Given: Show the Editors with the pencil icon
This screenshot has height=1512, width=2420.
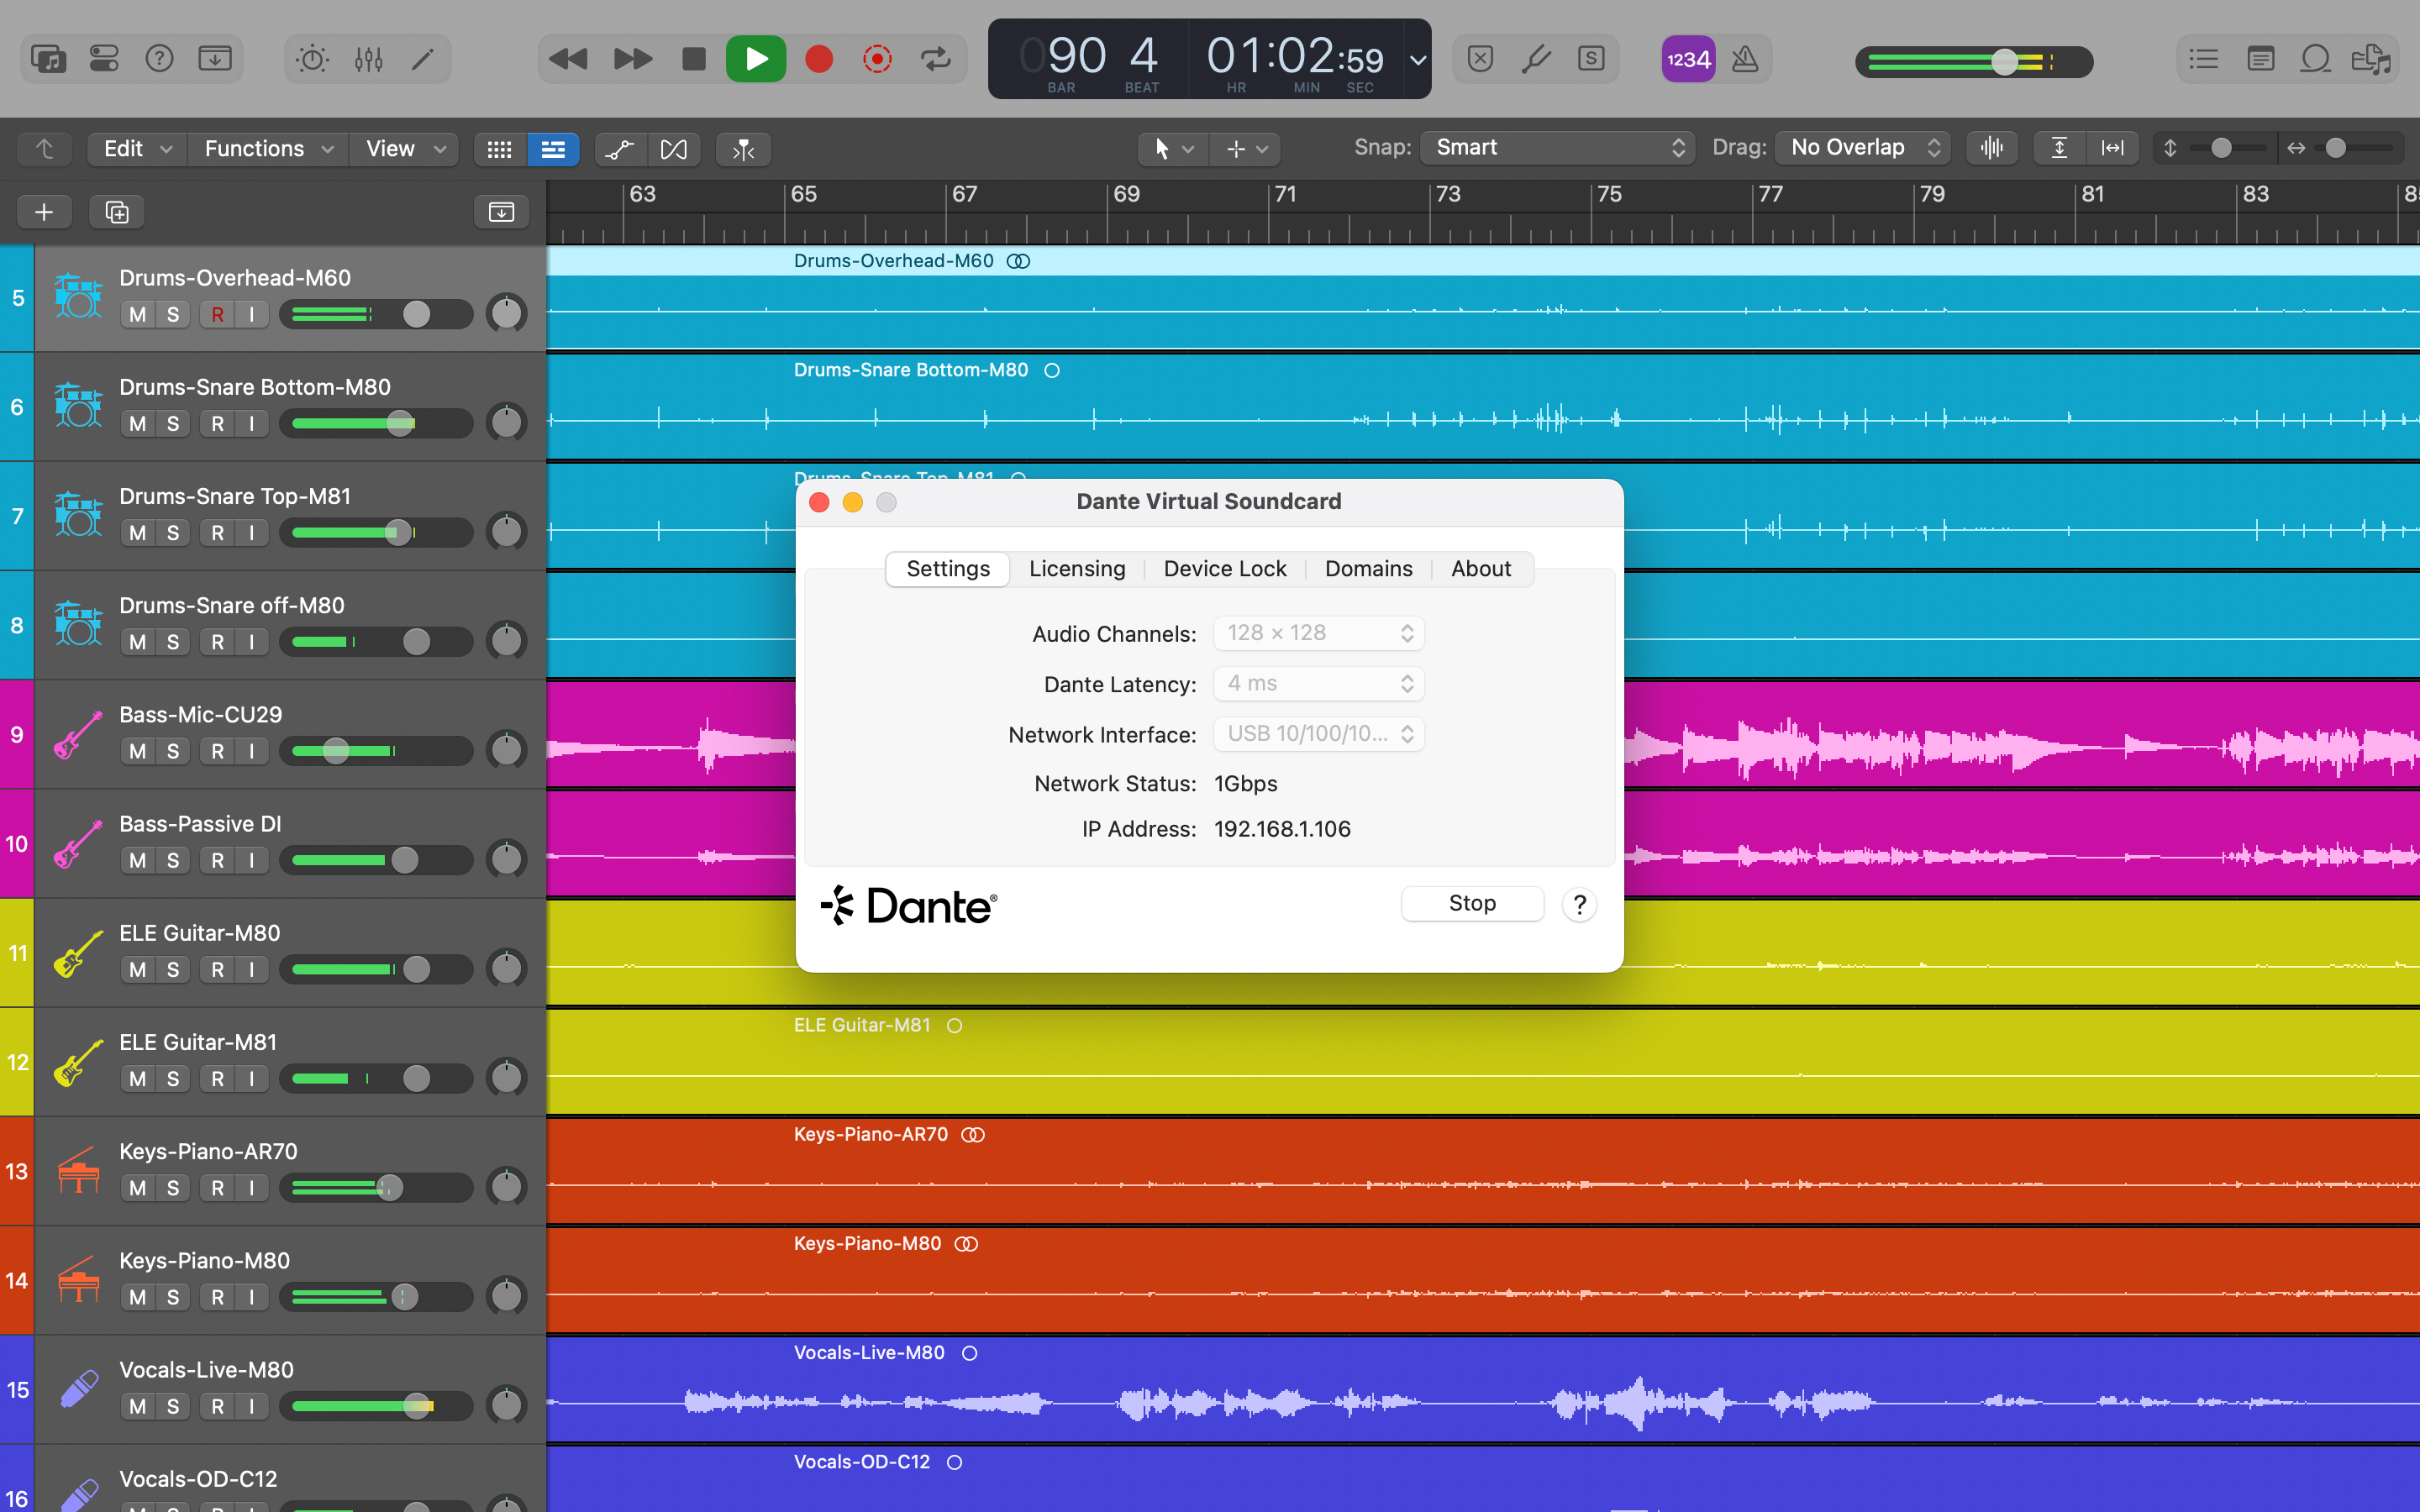Looking at the screenshot, I should click(422, 59).
